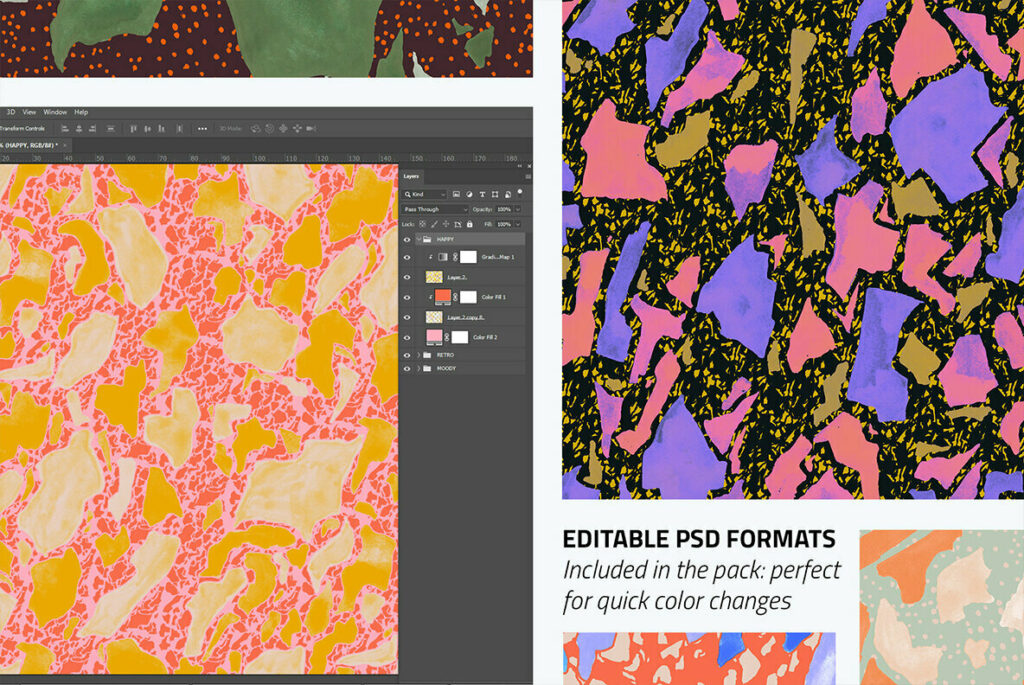Screen dimensions: 1024x685
Task: Open the Layers panel hamburger menu
Action: (527, 176)
